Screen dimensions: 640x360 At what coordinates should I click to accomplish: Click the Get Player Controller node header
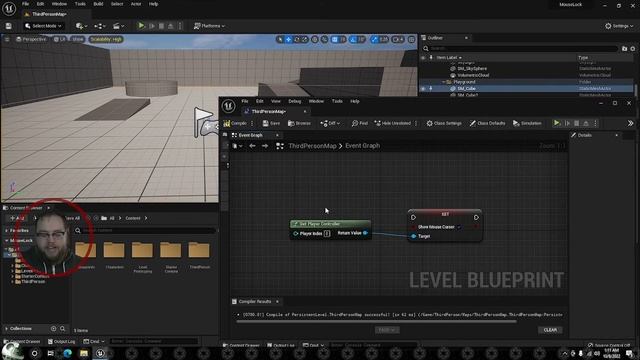330,224
